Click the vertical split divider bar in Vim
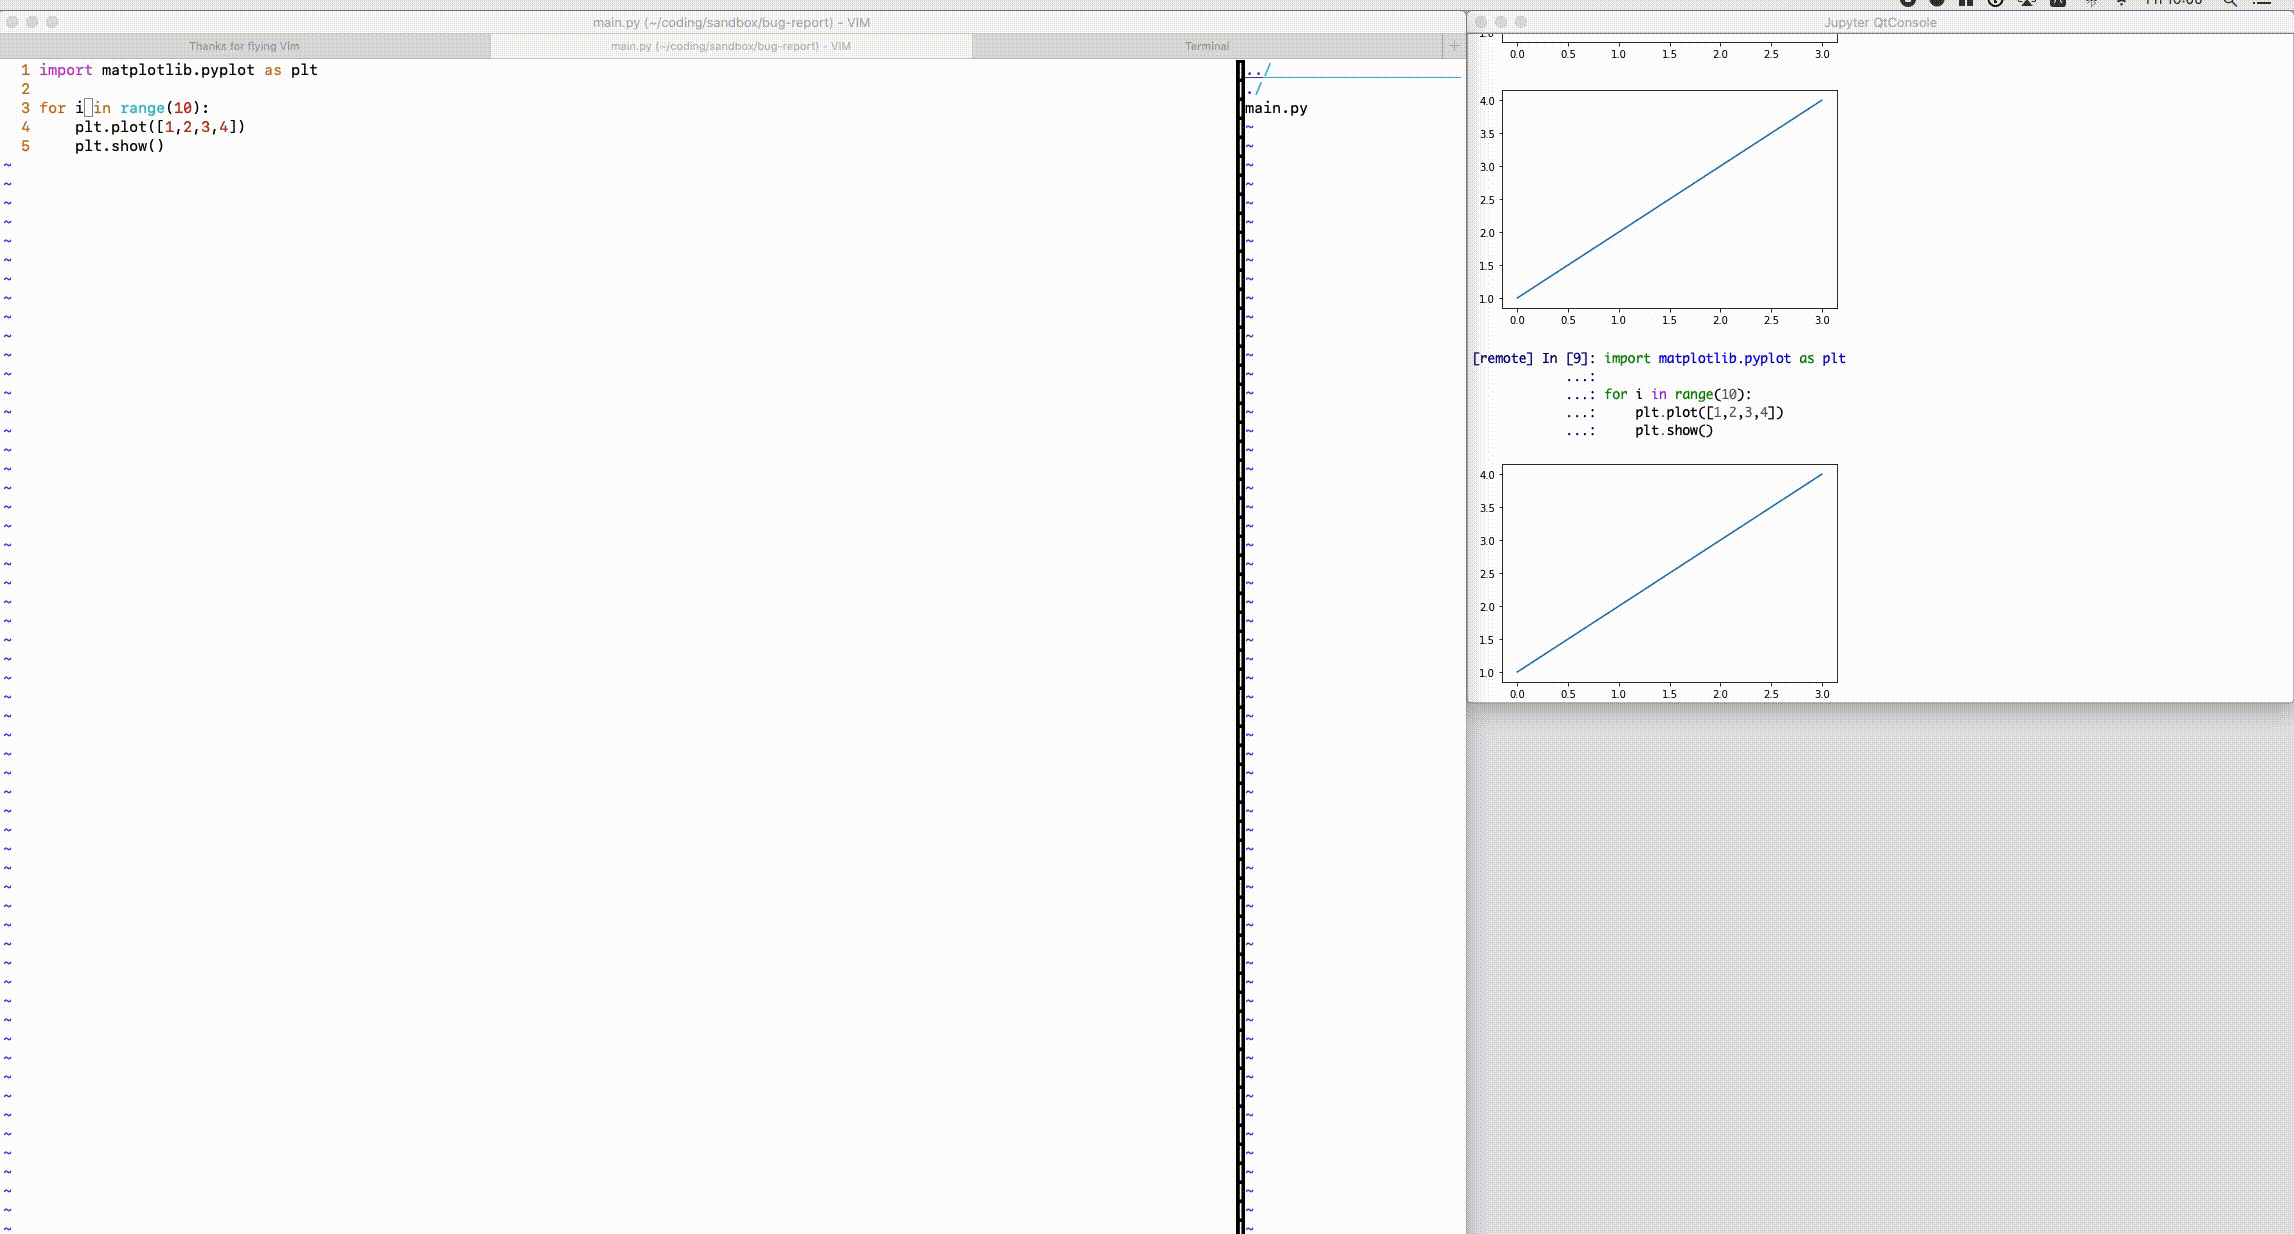The width and height of the screenshot is (2294, 1234). (x=1240, y=640)
